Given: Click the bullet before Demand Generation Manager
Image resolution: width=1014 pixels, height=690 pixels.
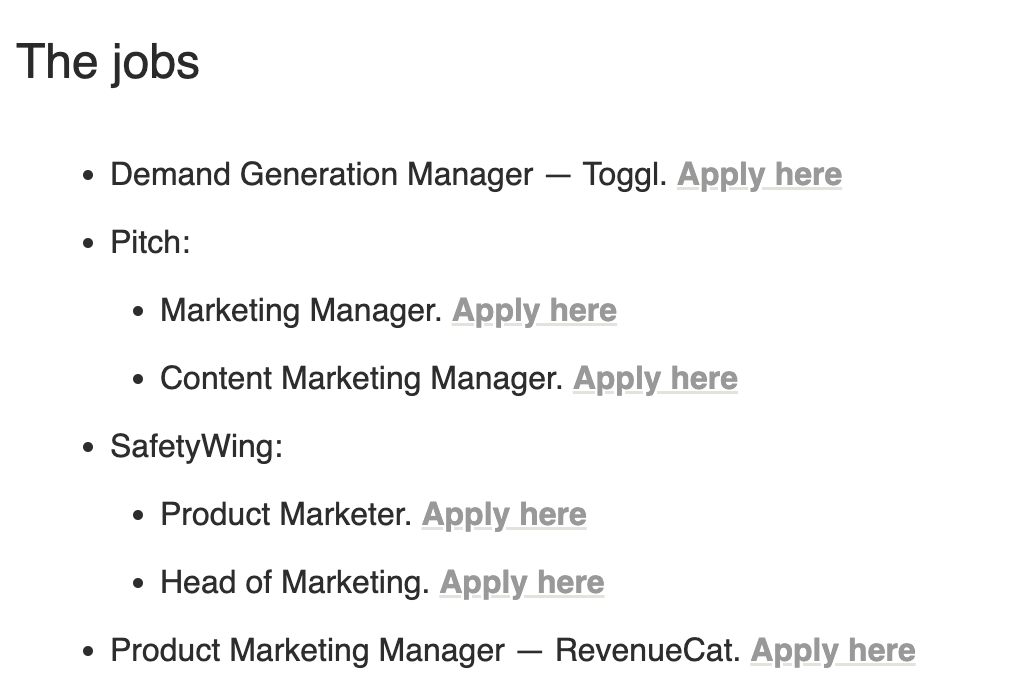Looking at the screenshot, I should click(89, 176).
